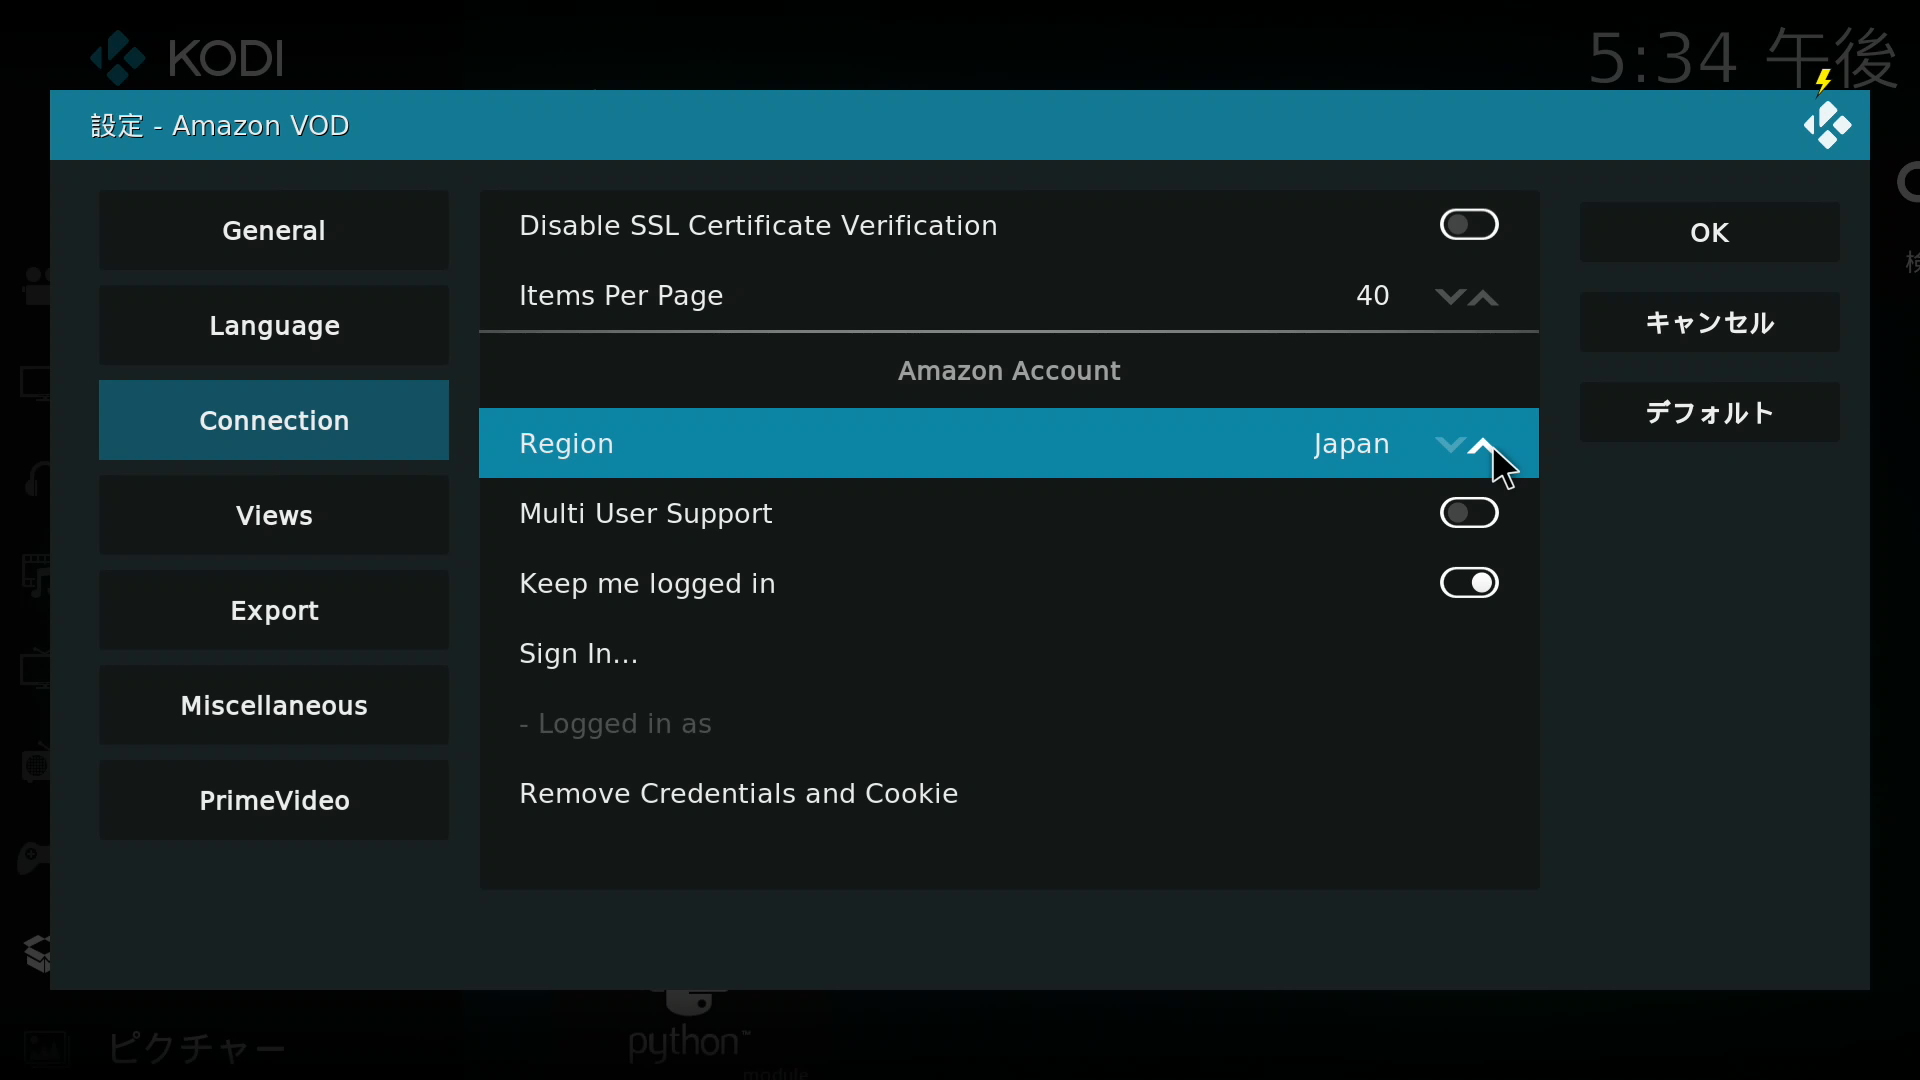Screen dimensions: 1920x1080
Task: Open the General settings category
Action: click(x=274, y=230)
